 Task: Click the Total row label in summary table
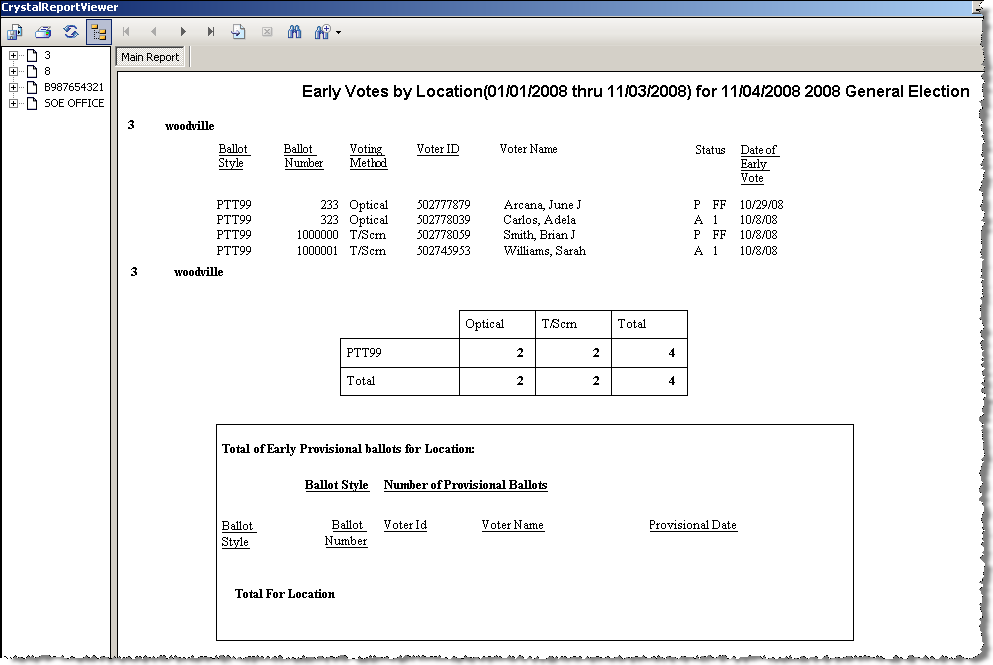pyautogui.click(x=360, y=381)
